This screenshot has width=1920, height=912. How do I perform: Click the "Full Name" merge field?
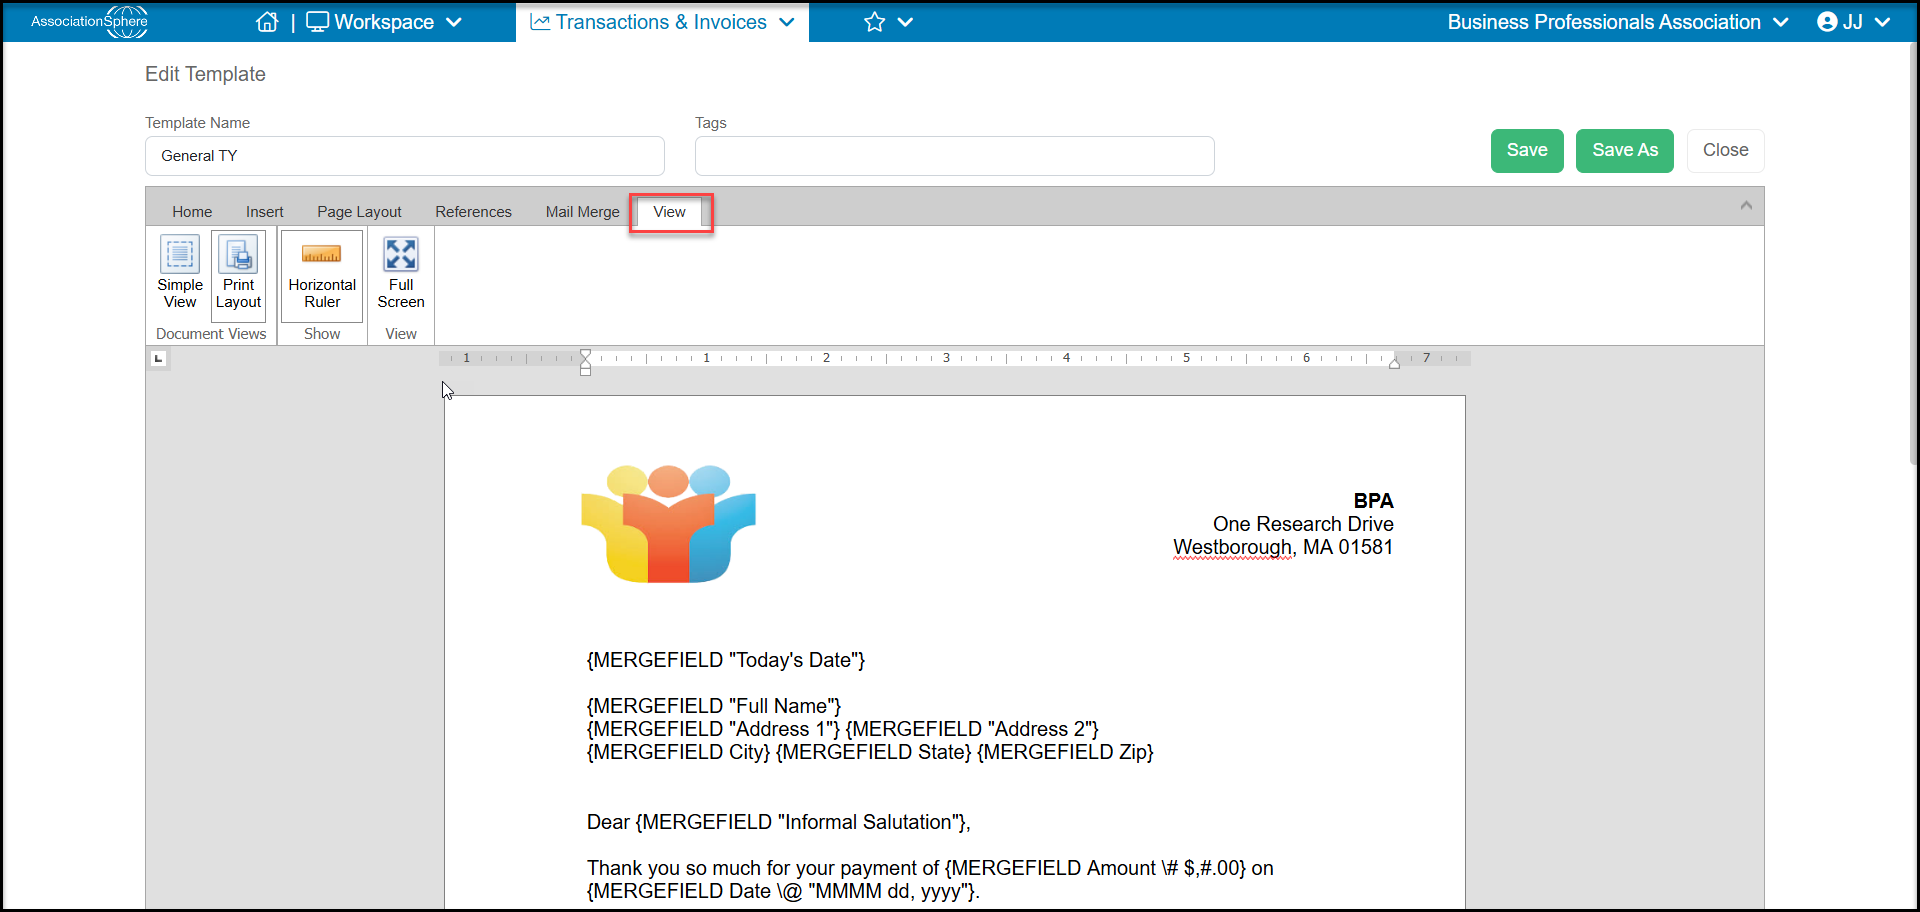point(714,706)
